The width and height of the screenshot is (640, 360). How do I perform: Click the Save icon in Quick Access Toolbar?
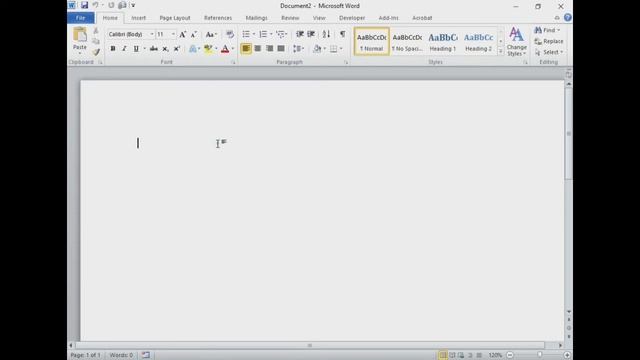point(84,5)
